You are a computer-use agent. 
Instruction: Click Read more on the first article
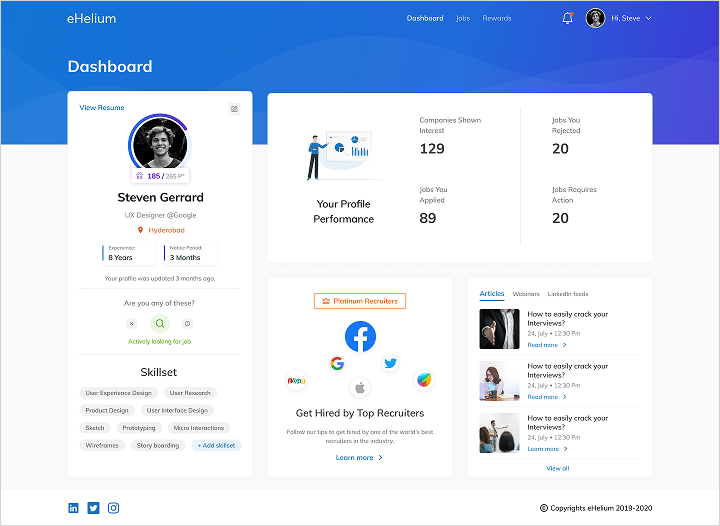(x=542, y=345)
